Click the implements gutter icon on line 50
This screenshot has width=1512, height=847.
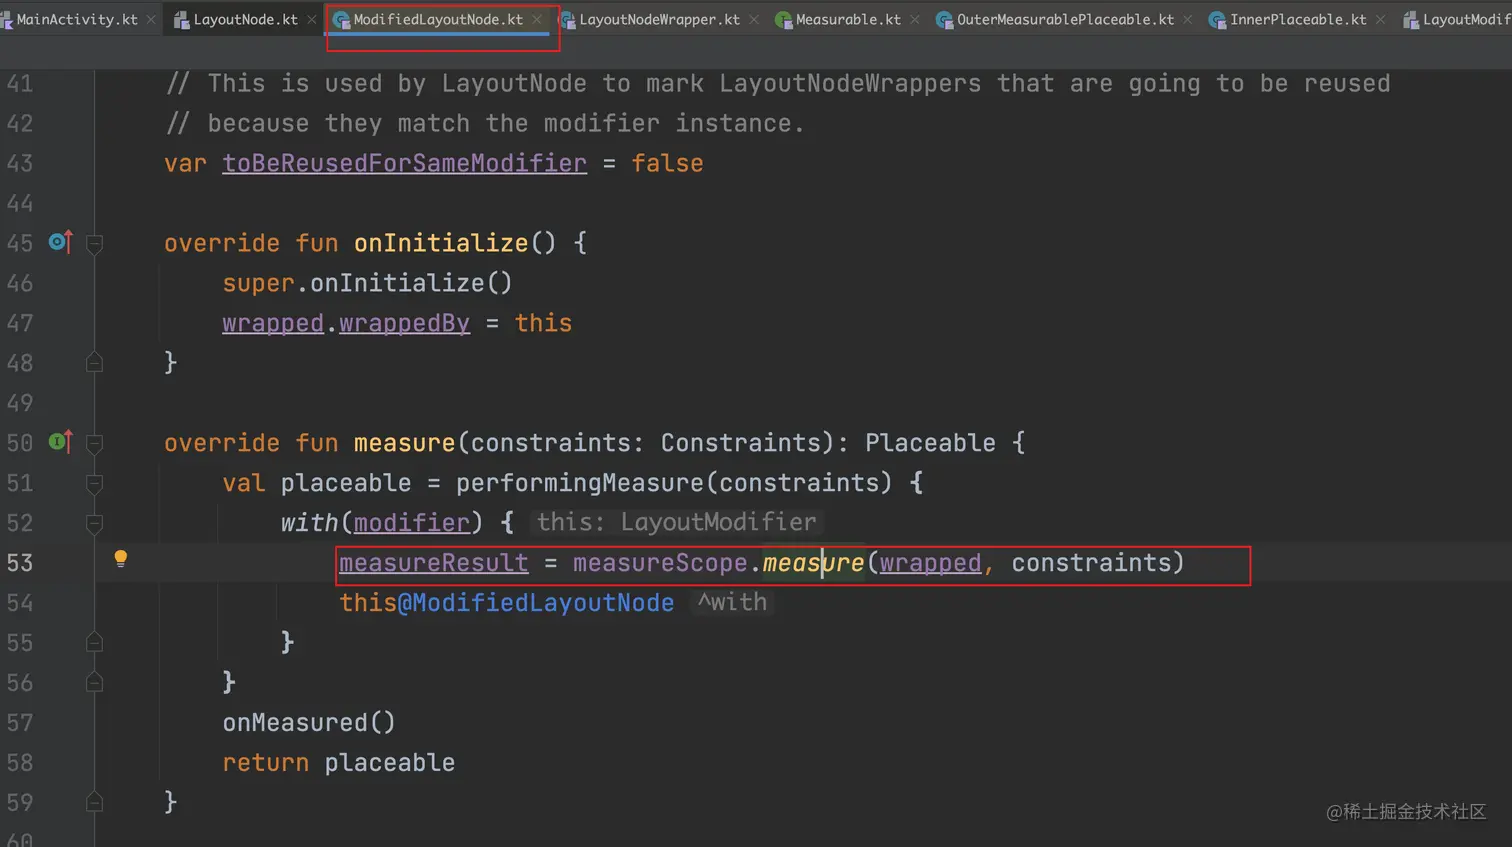tap(60, 441)
